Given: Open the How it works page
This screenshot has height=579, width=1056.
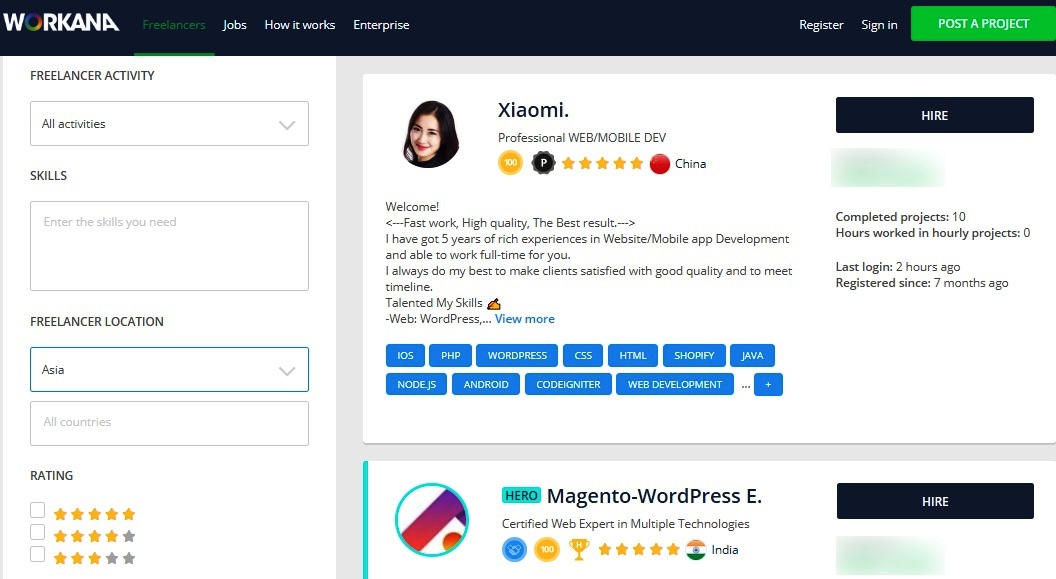Looking at the screenshot, I should click(300, 25).
